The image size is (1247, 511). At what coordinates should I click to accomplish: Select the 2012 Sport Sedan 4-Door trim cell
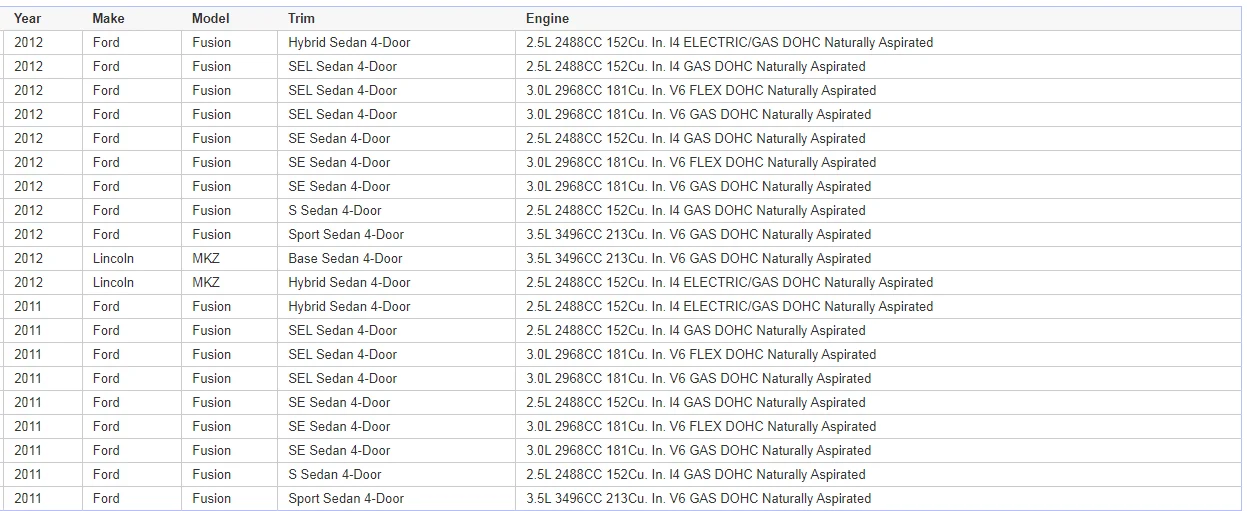(346, 234)
